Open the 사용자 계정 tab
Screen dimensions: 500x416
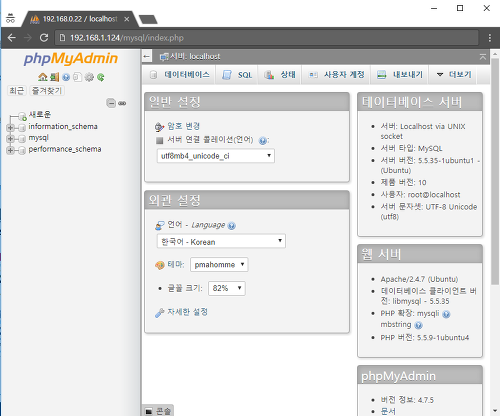[336, 75]
